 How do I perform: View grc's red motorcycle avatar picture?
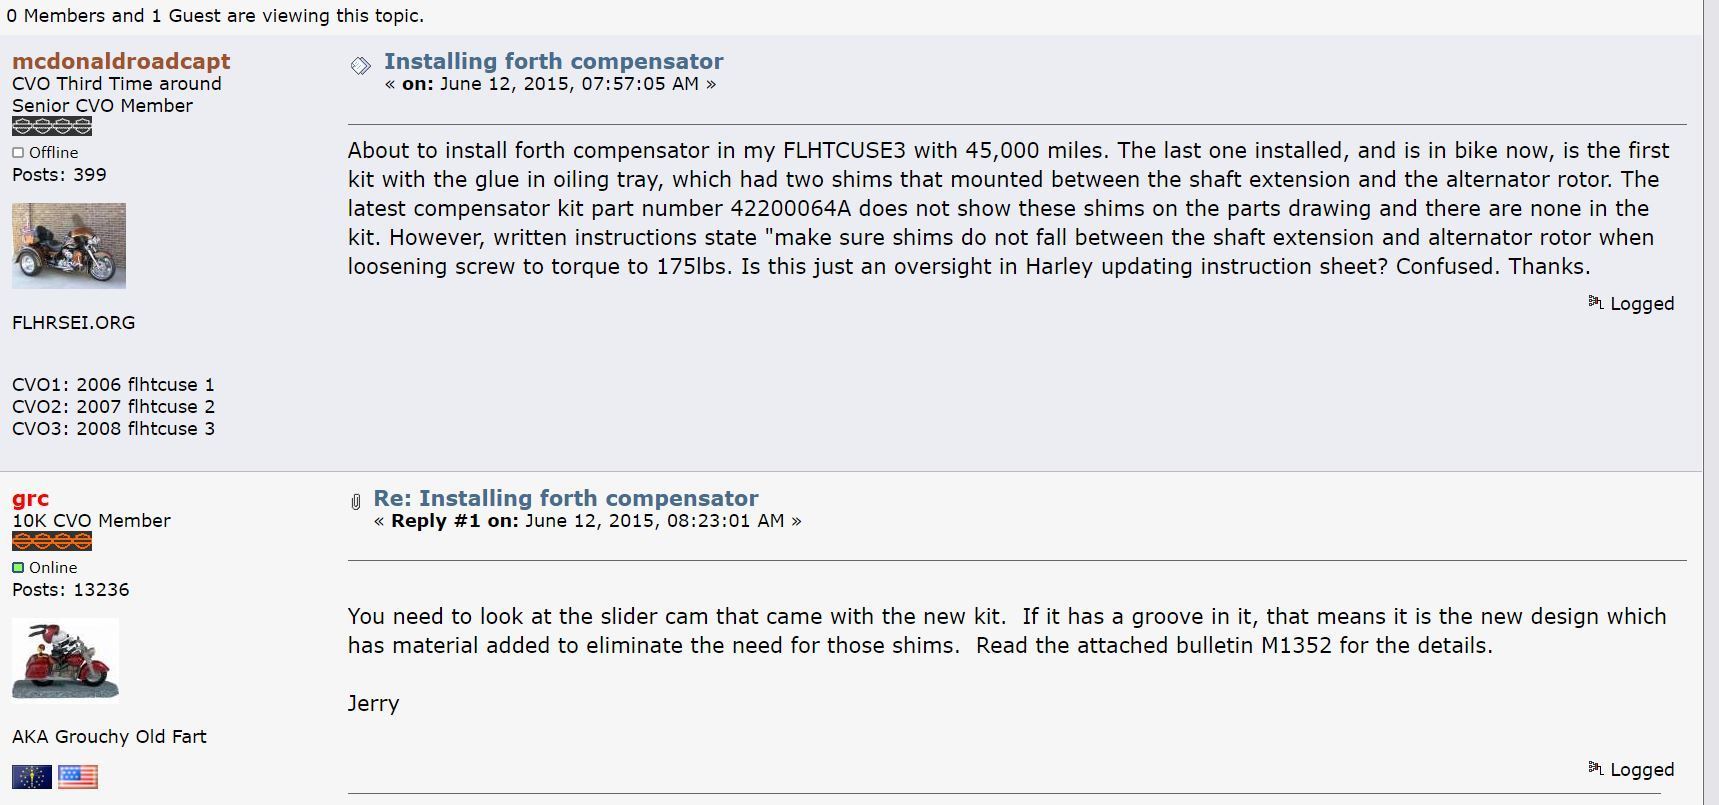(x=65, y=659)
